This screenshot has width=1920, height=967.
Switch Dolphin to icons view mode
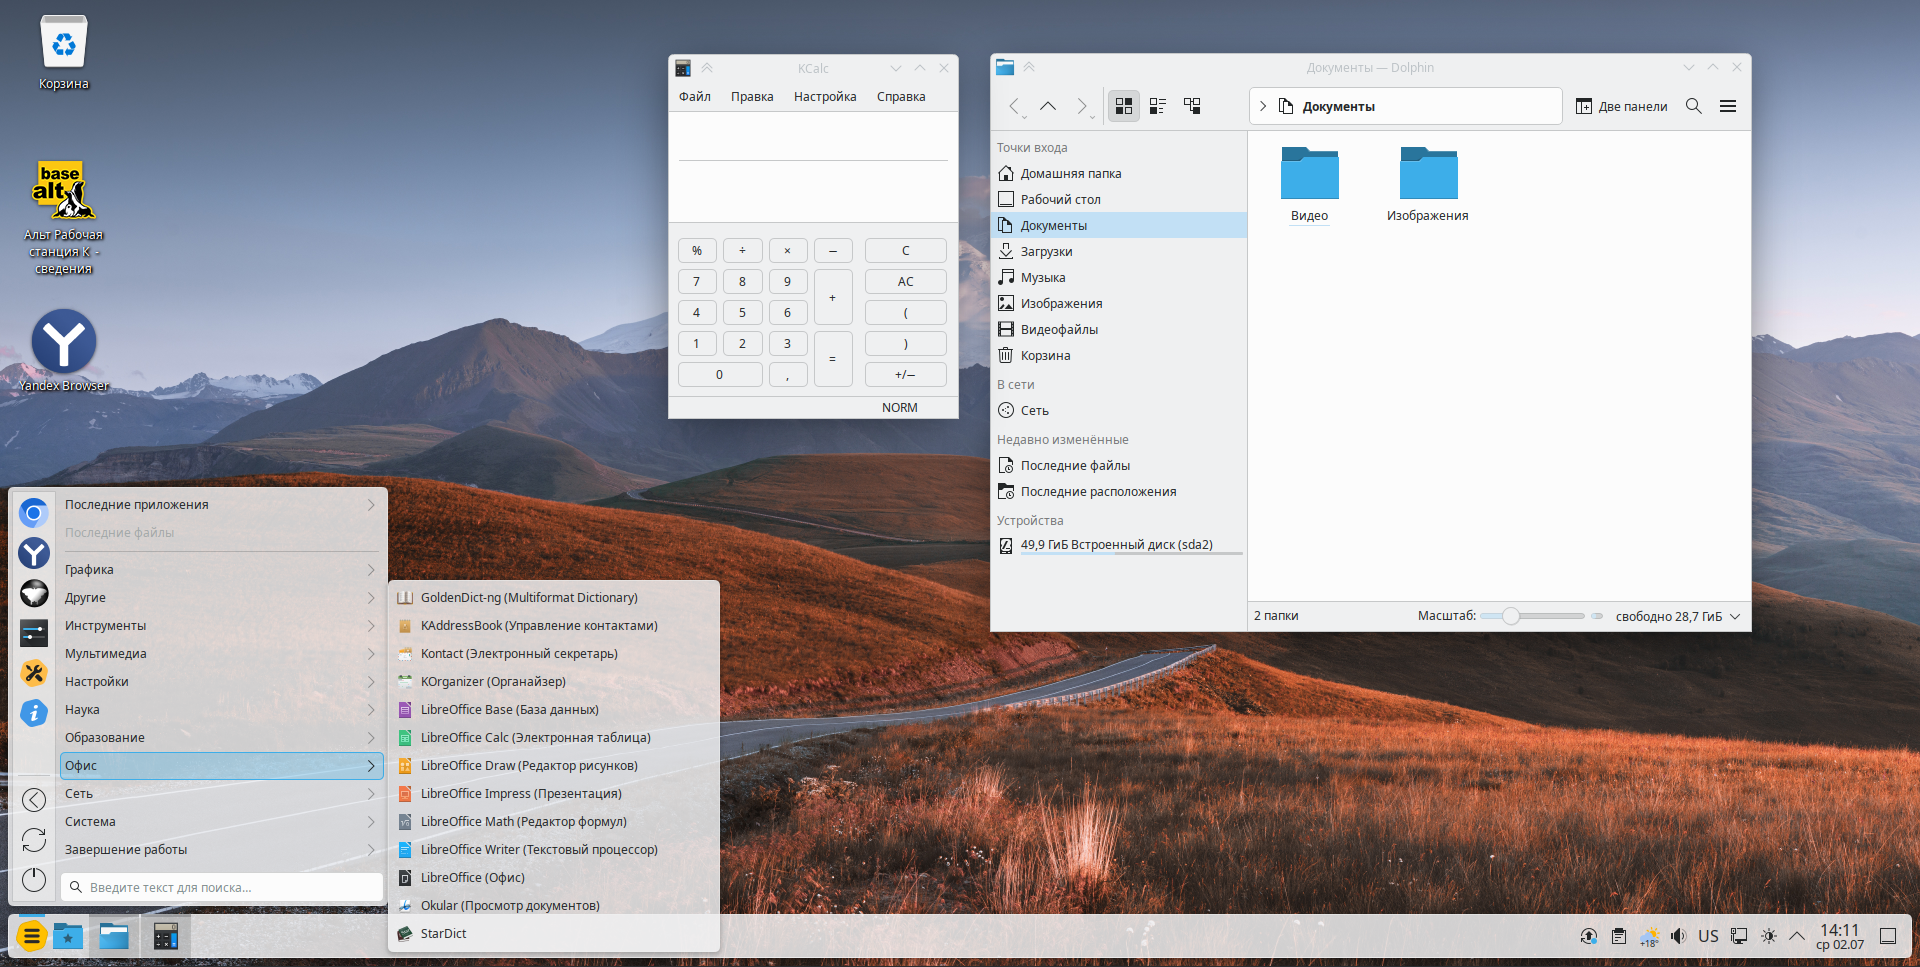point(1124,106)
